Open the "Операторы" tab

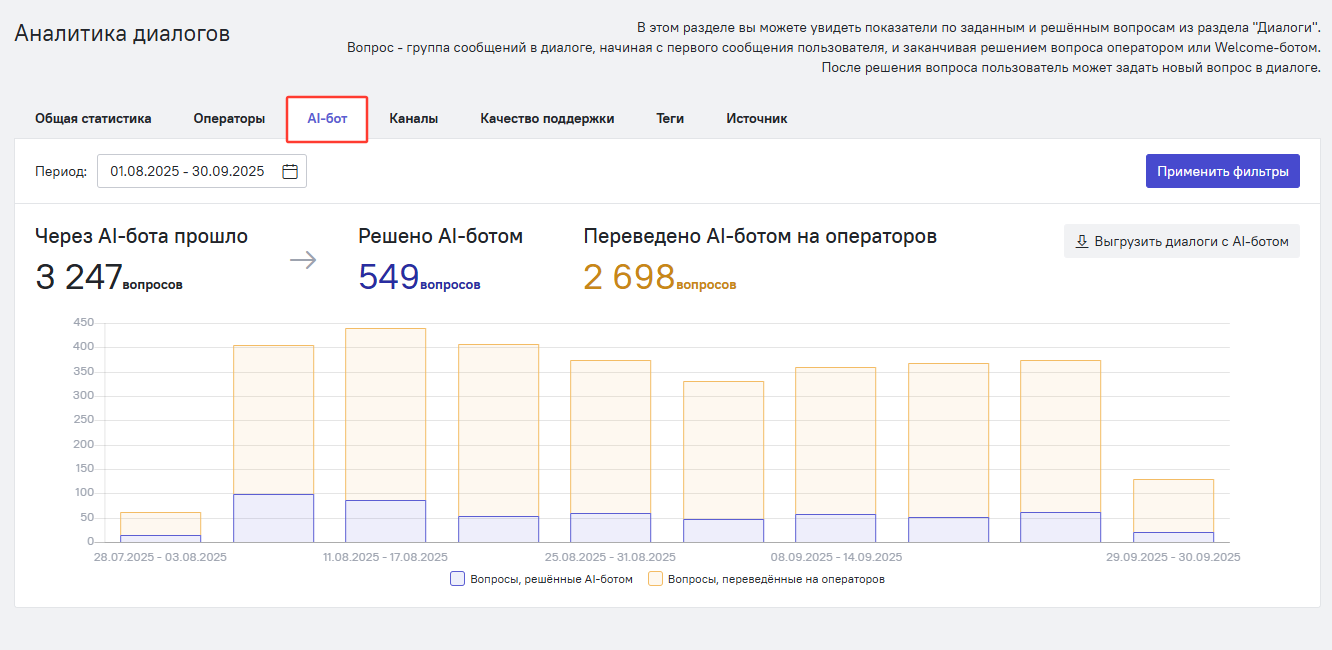click(229, 118)
